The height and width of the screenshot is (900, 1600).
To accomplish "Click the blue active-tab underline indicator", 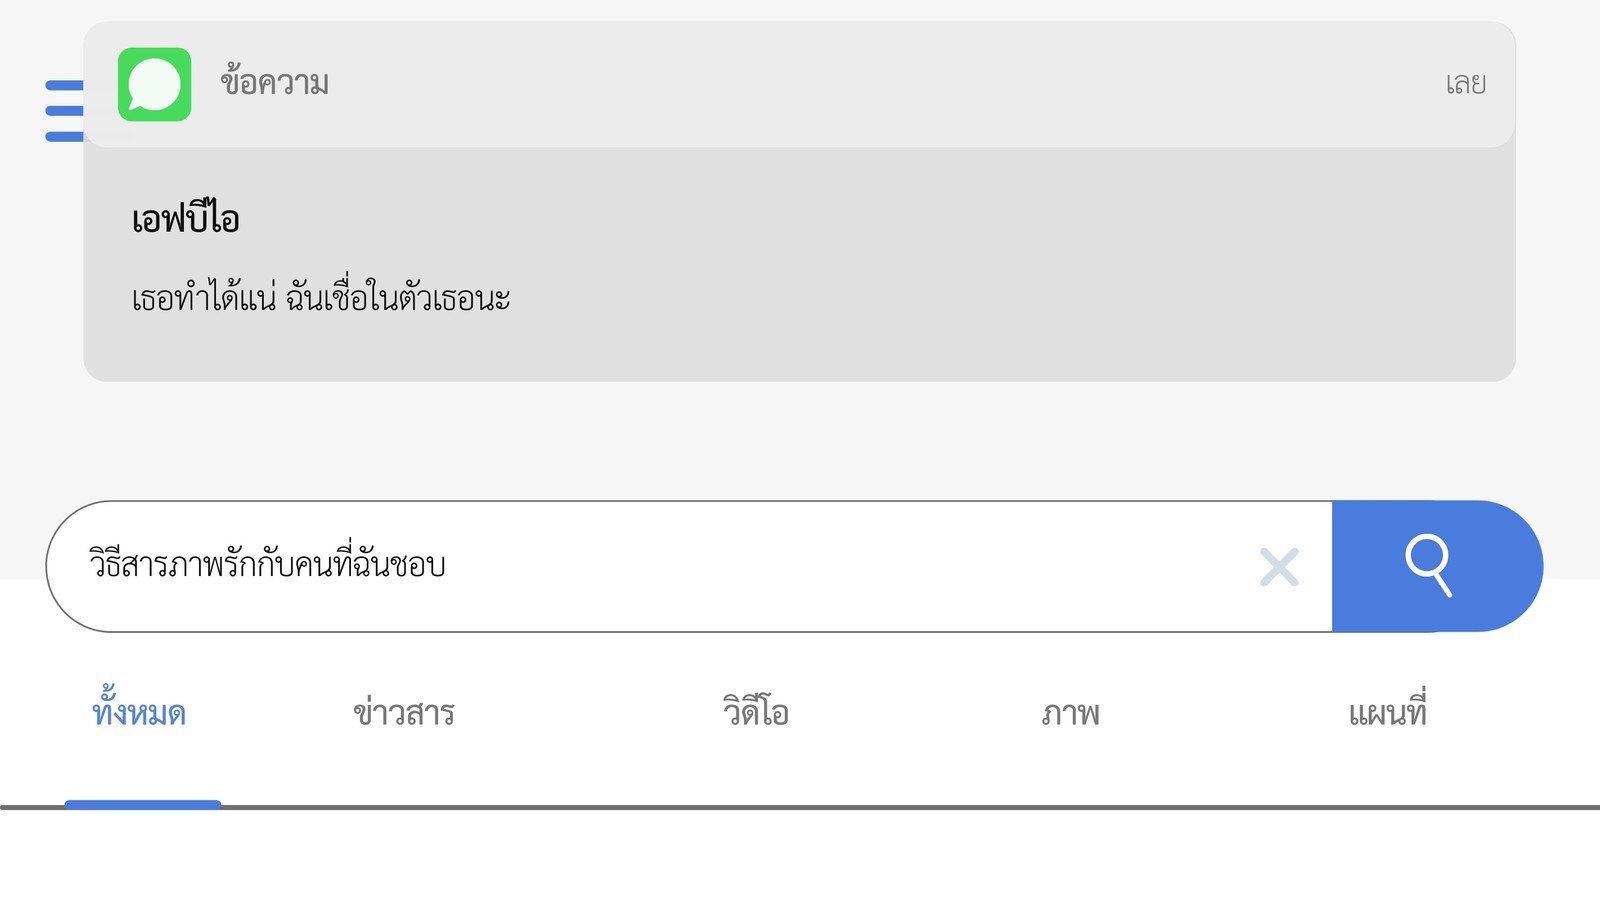I will tap(143, 804).
